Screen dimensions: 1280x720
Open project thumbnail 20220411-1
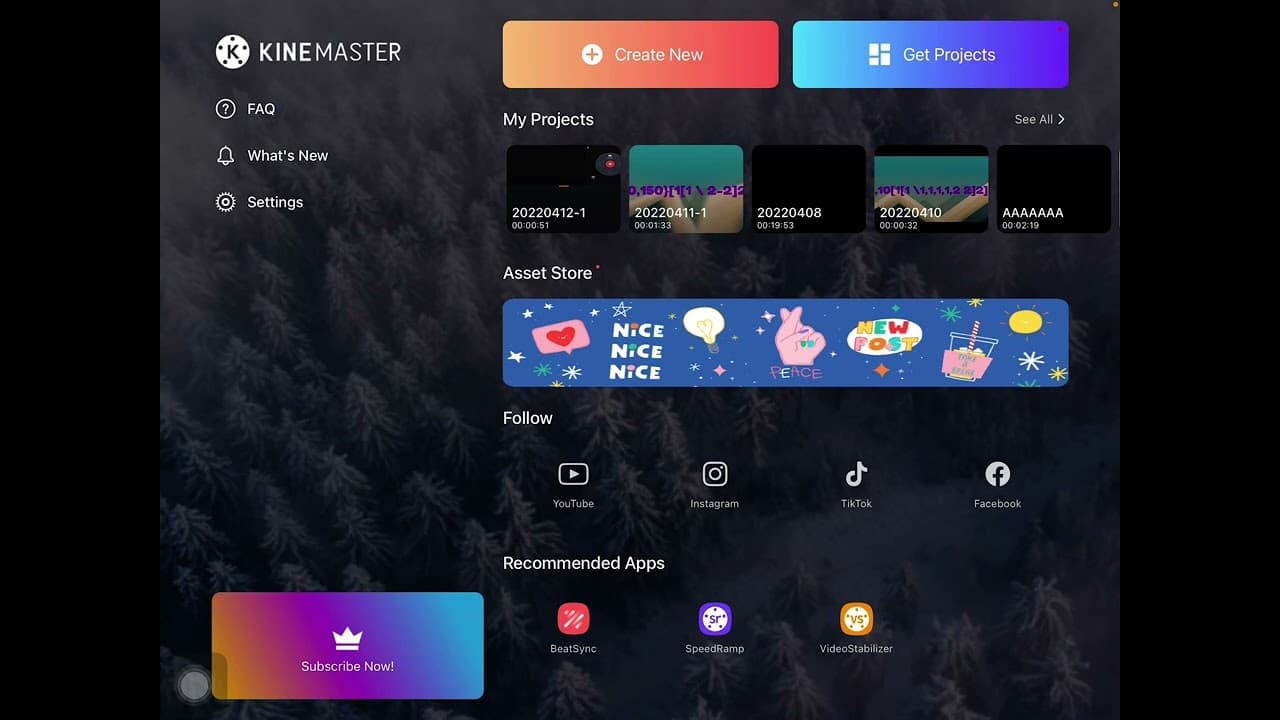[x=686, y=189]
